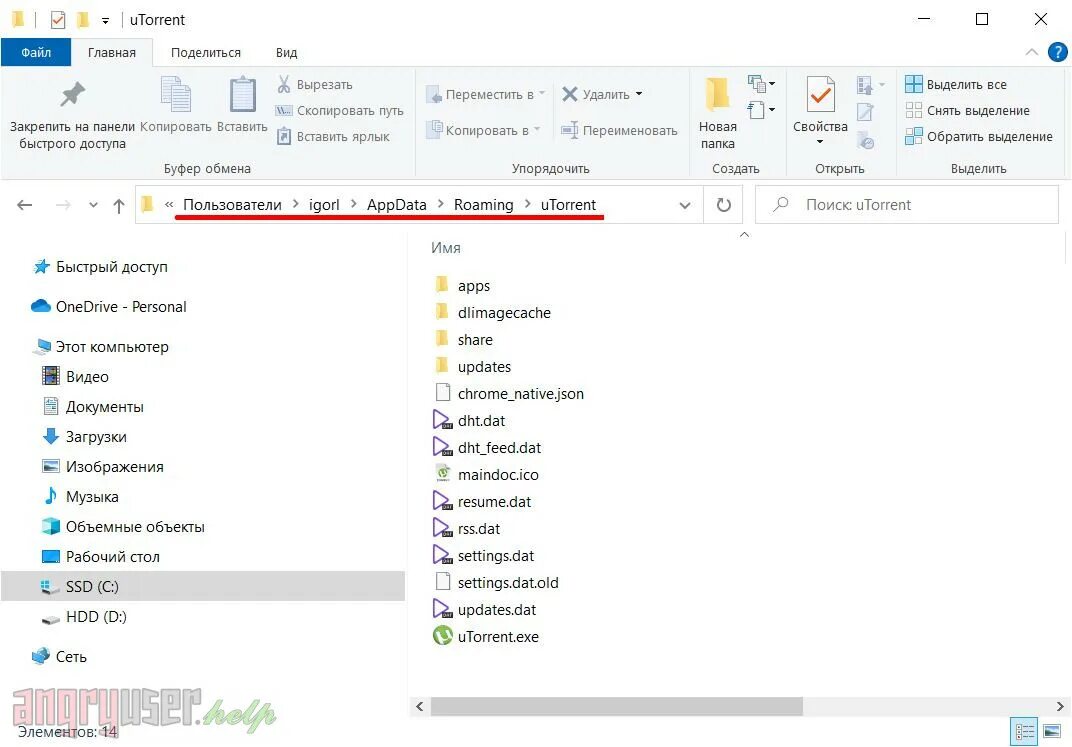Click the Edit ribbon icon
The width and height of the screenshot is (1072, 747).
coord(865,112)
